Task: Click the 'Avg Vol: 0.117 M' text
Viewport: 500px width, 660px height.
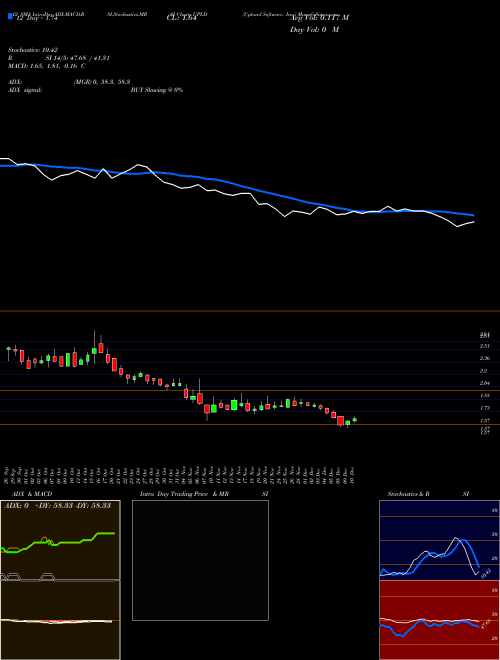Action: [319, 18]
